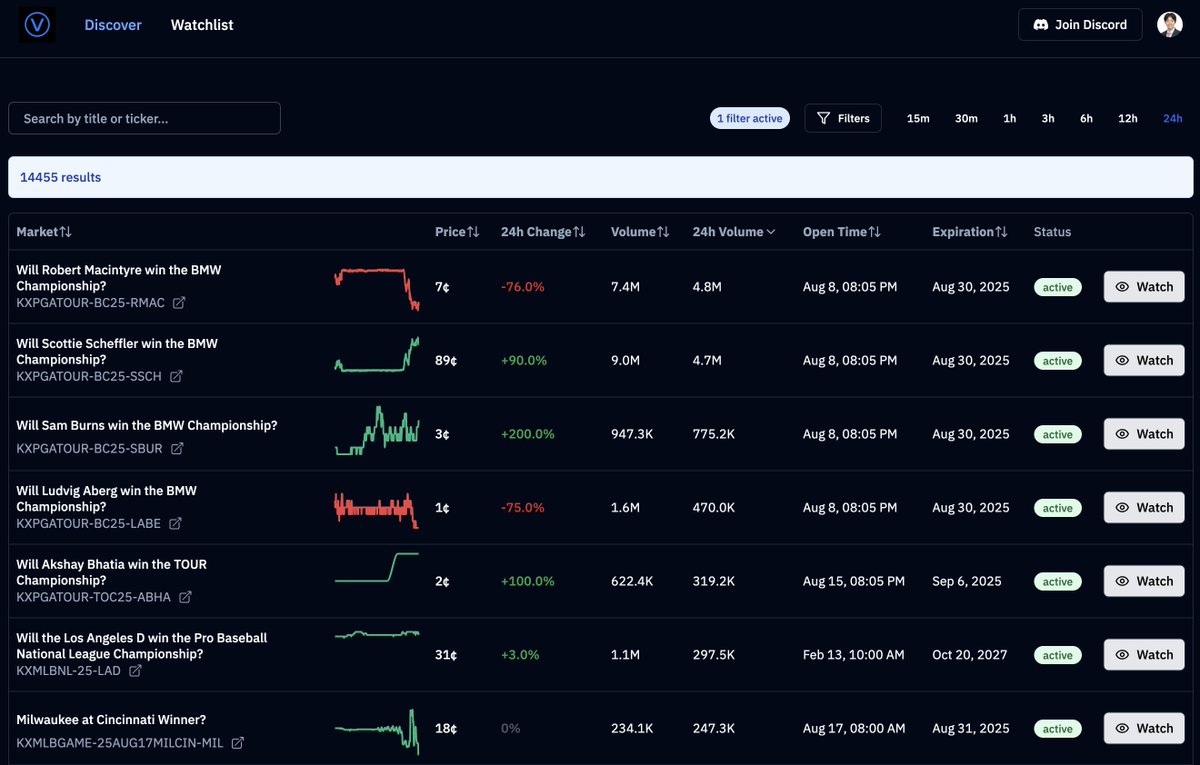Open the user profile avatar
The image size is (1200, 765).
(1169, 25)
